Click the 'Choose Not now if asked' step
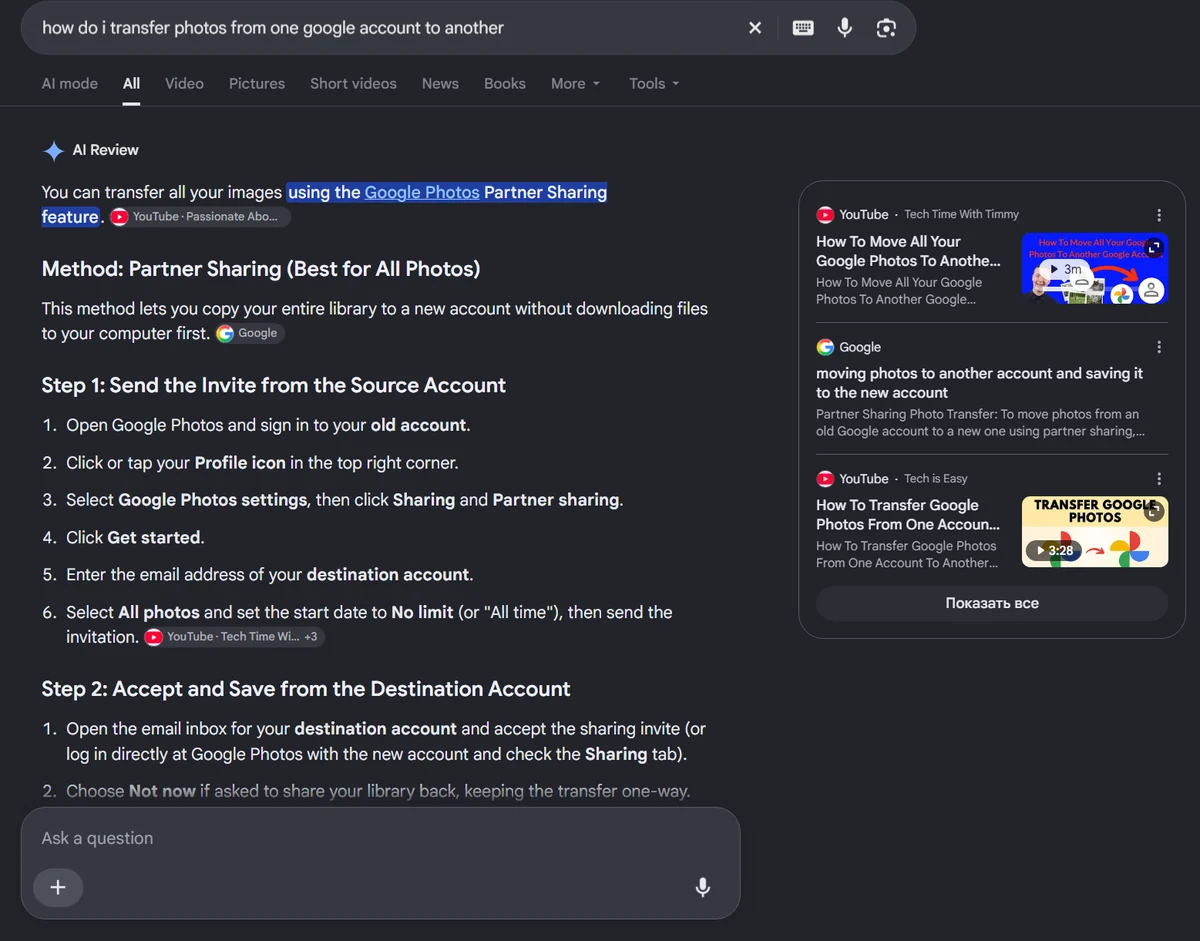The width and height of the screenshot is (1200, 941). click(x=378, y=791)
